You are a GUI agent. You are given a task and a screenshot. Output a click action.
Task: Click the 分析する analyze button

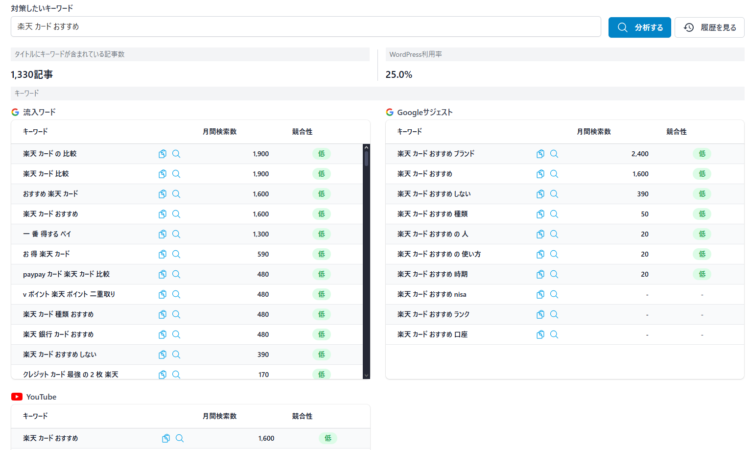tap(640, 27)
